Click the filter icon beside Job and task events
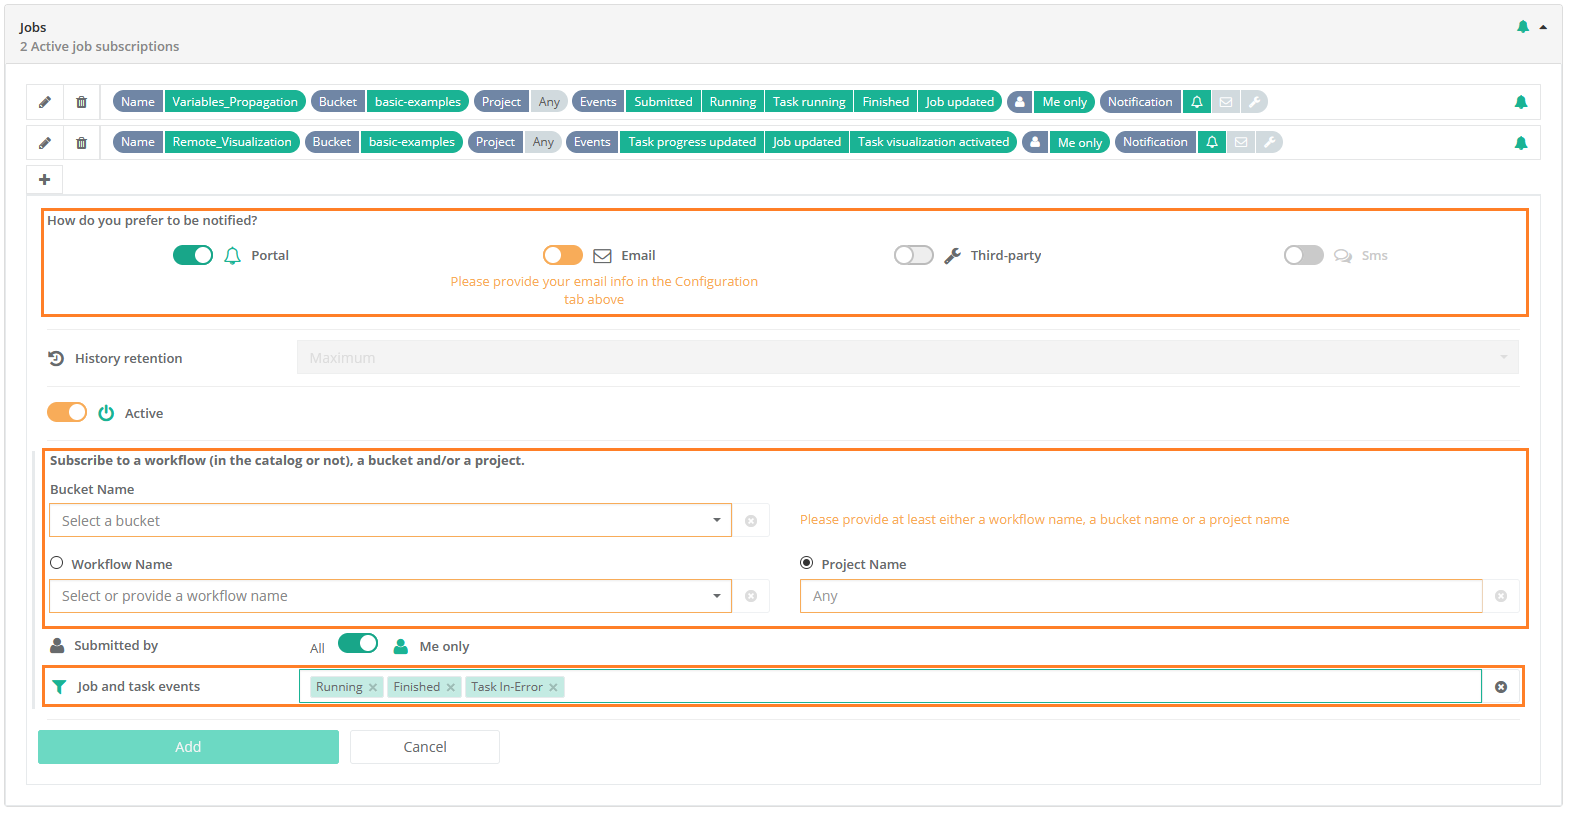The width and height of the screenshot is (1569, 813). [59, 687]
